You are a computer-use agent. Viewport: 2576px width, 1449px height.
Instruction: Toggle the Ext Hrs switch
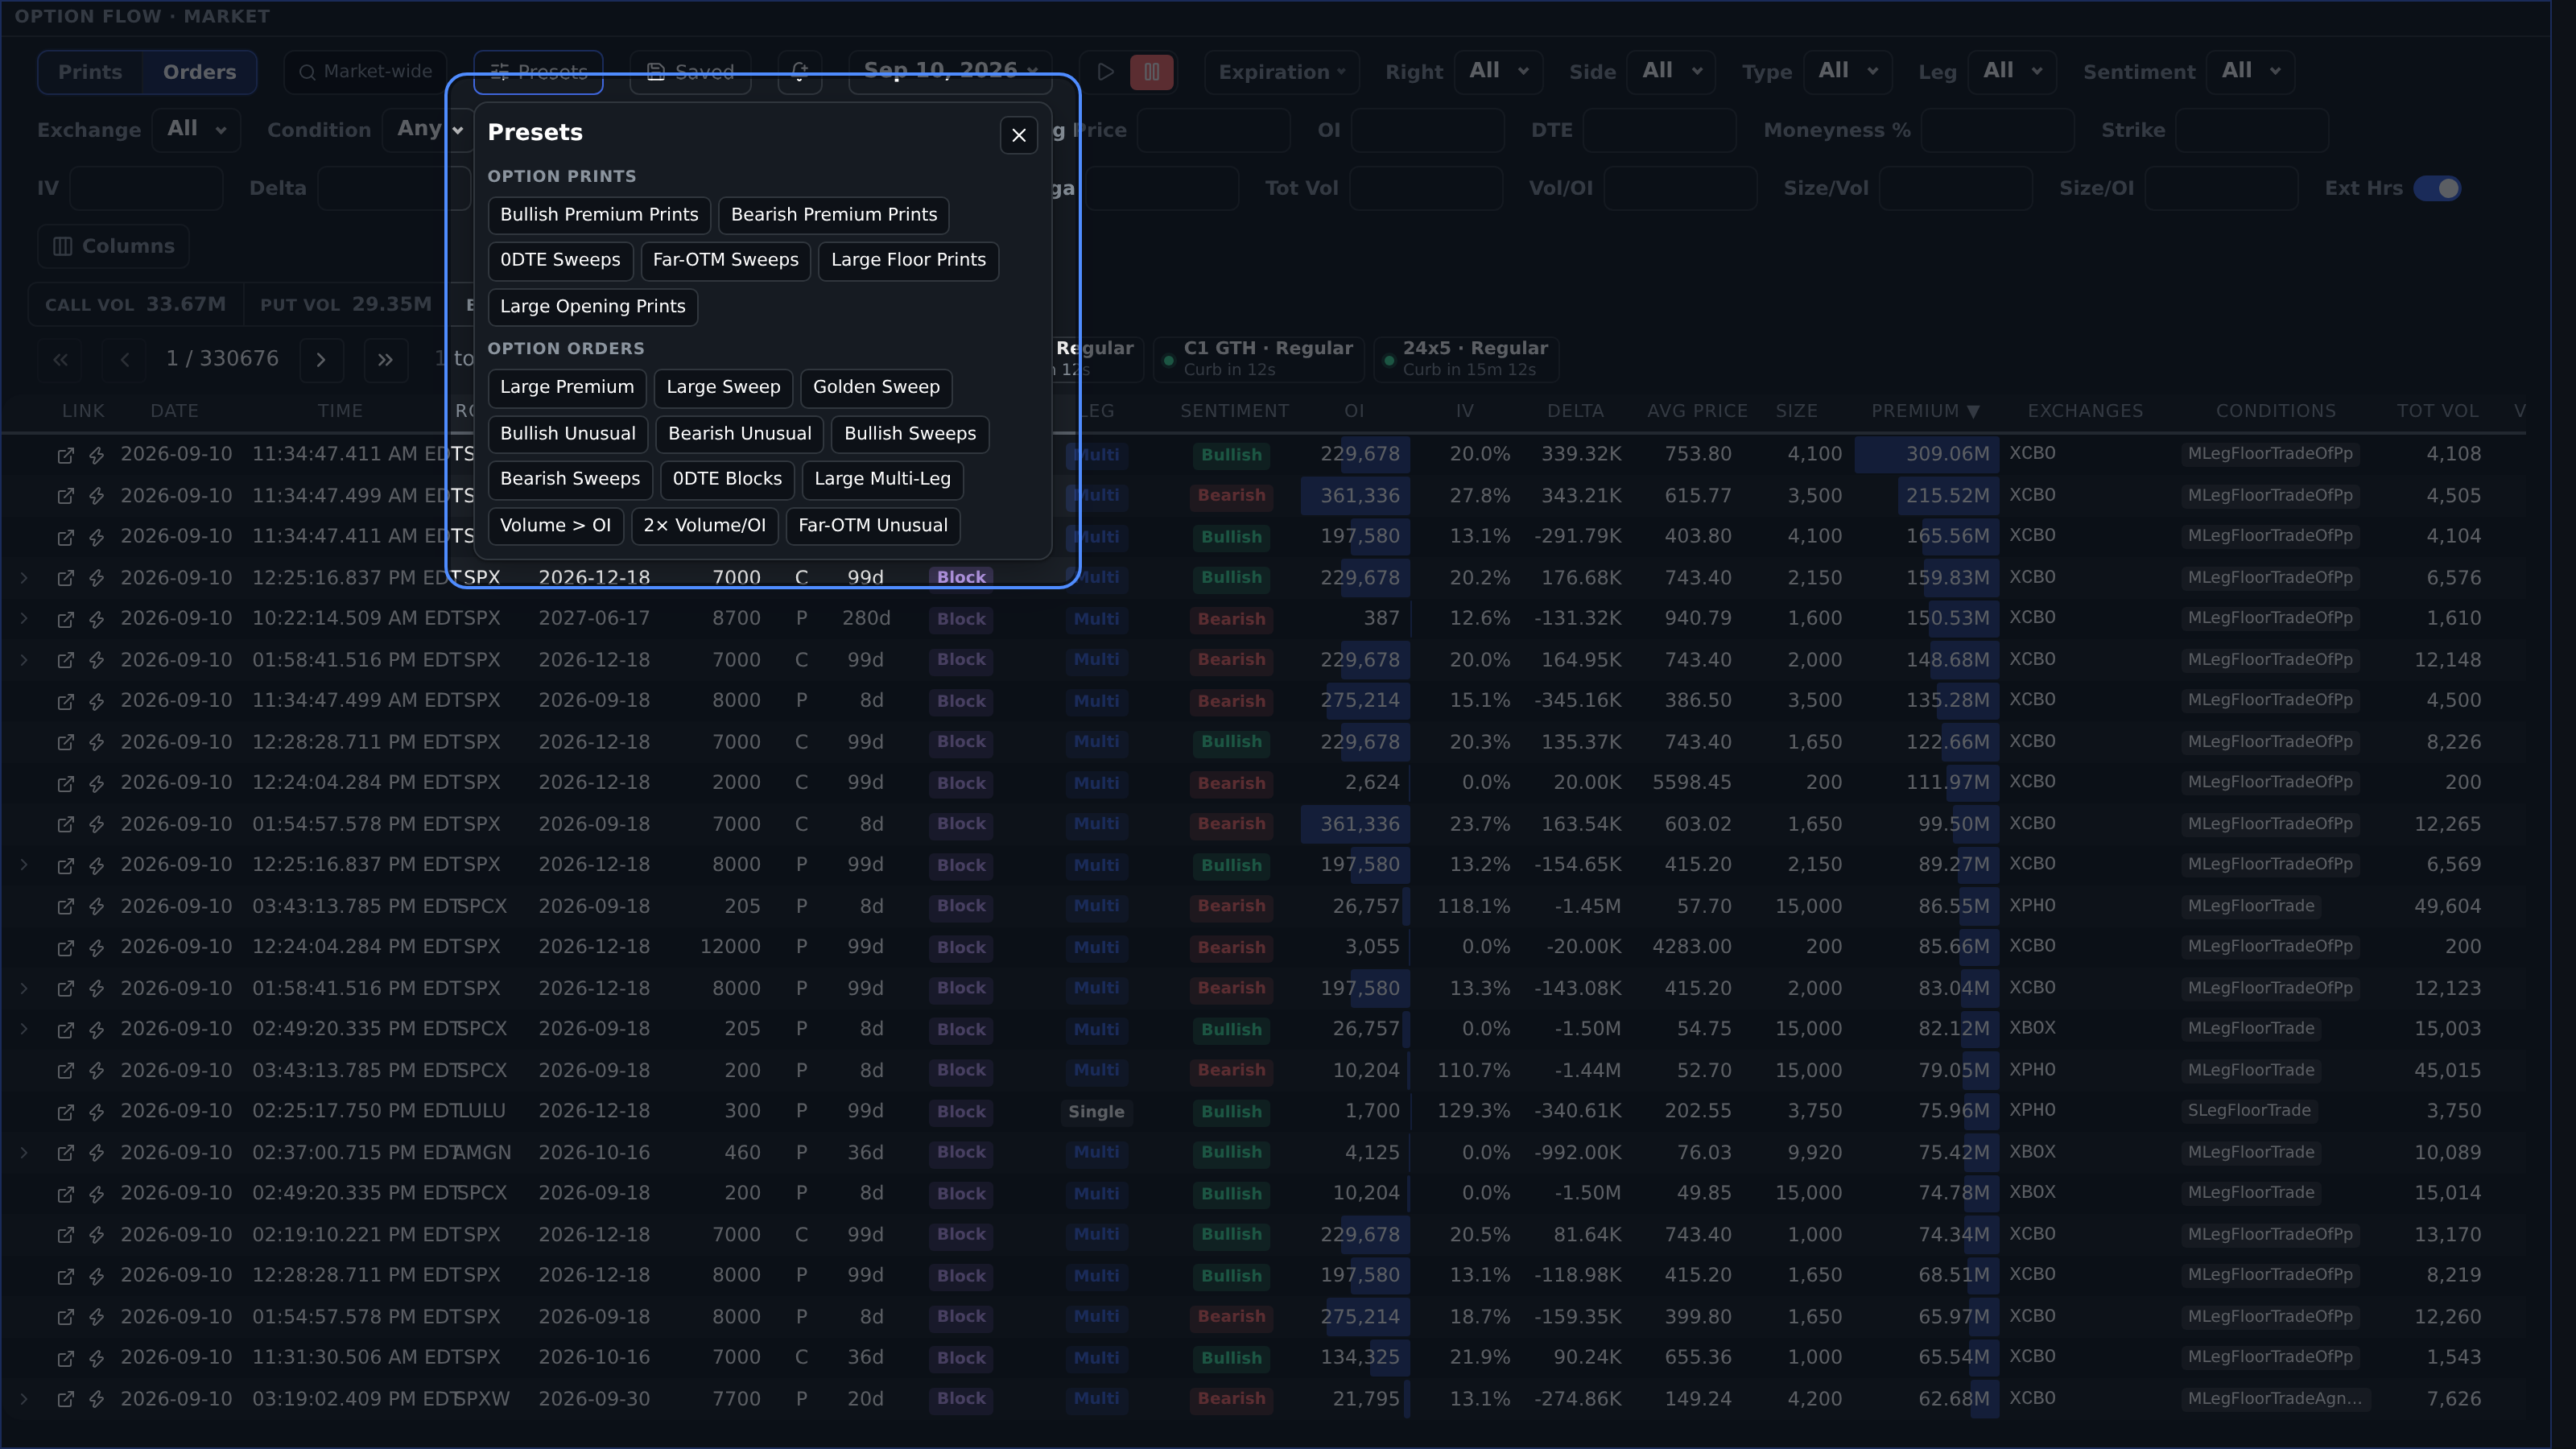point(2437,188)
